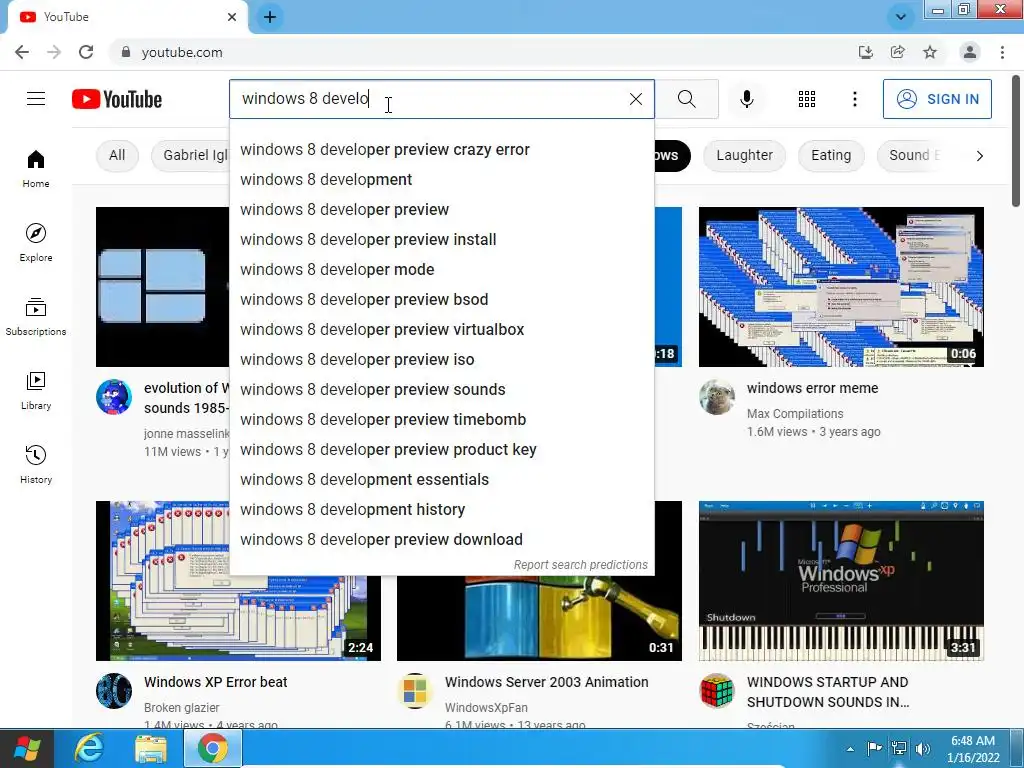Open Windows startup shutdown sounds thumbnail
The image size is (1024, 768).
coord(841,581)
